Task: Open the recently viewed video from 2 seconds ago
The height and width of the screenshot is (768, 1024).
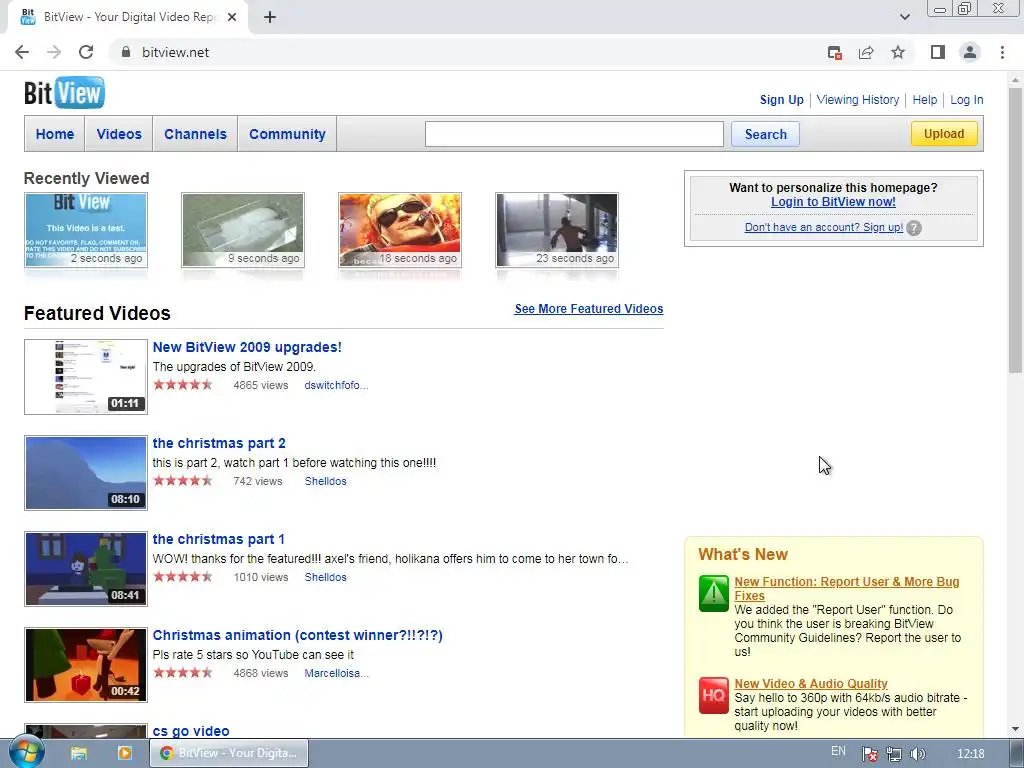Action: point(86,230)
